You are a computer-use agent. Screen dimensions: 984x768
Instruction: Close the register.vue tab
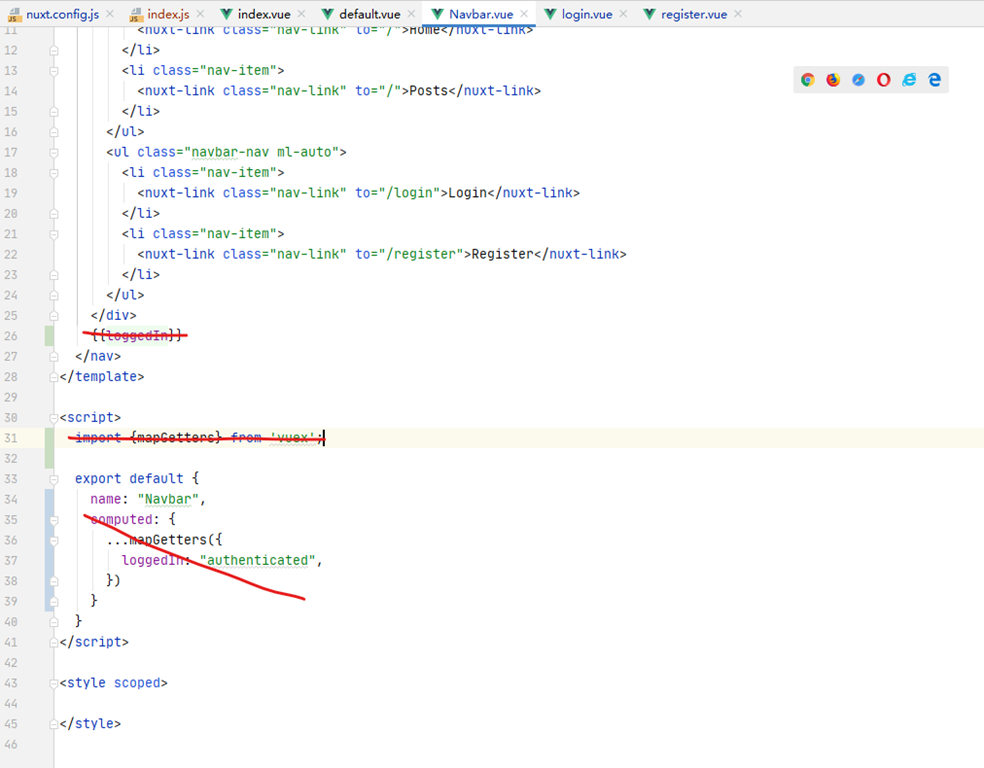[x=738, y=14]
